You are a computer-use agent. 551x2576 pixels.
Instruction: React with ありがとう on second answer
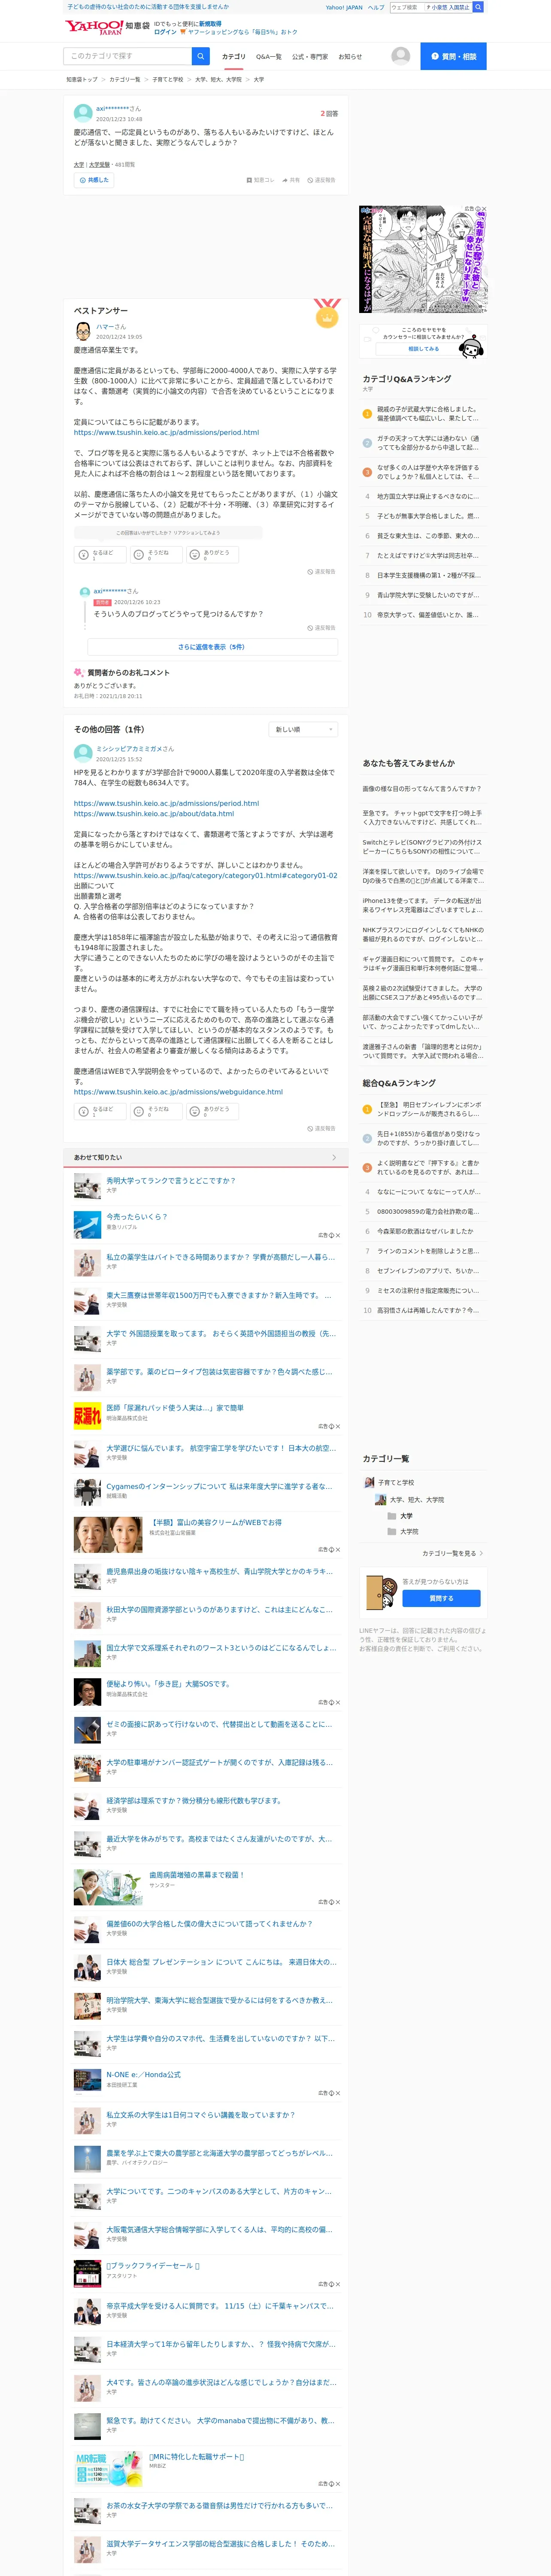point(212,1111)
